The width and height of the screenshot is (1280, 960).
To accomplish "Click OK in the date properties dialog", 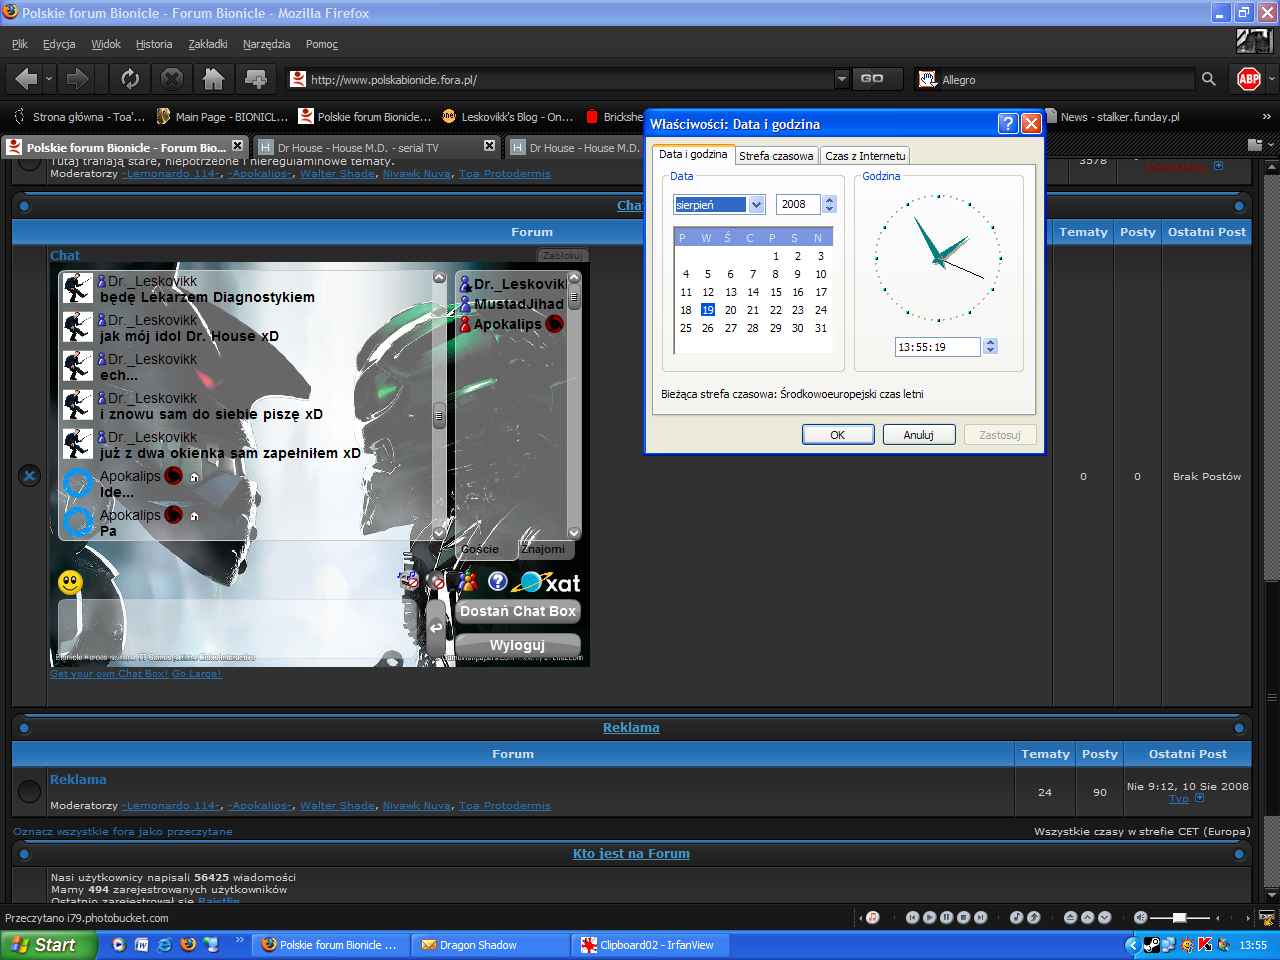I will click(838, 435).
